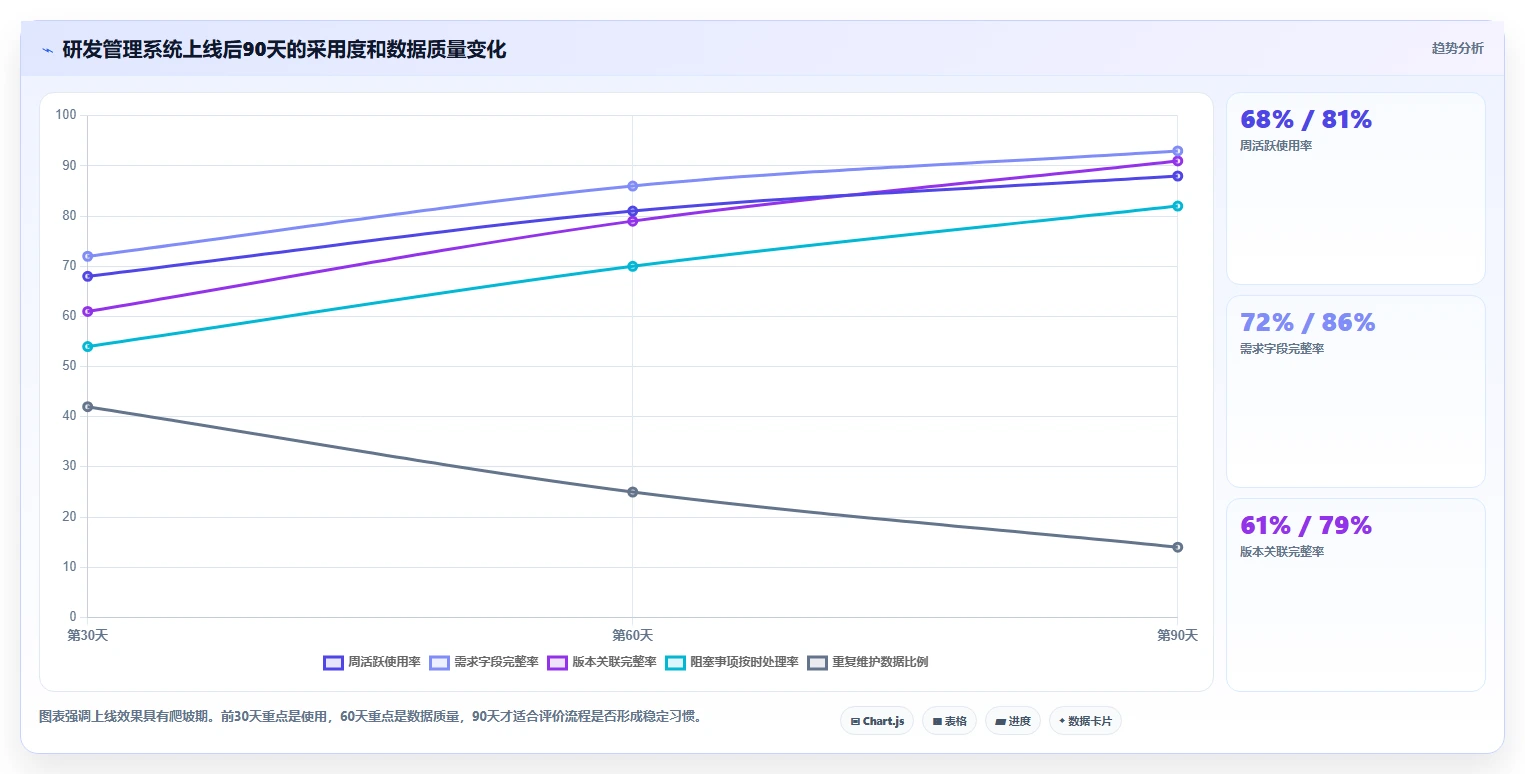Click the 需求字段完整率 point at 第30天
The width and height of the screenshot is (1525, 774).
point(87,256)
